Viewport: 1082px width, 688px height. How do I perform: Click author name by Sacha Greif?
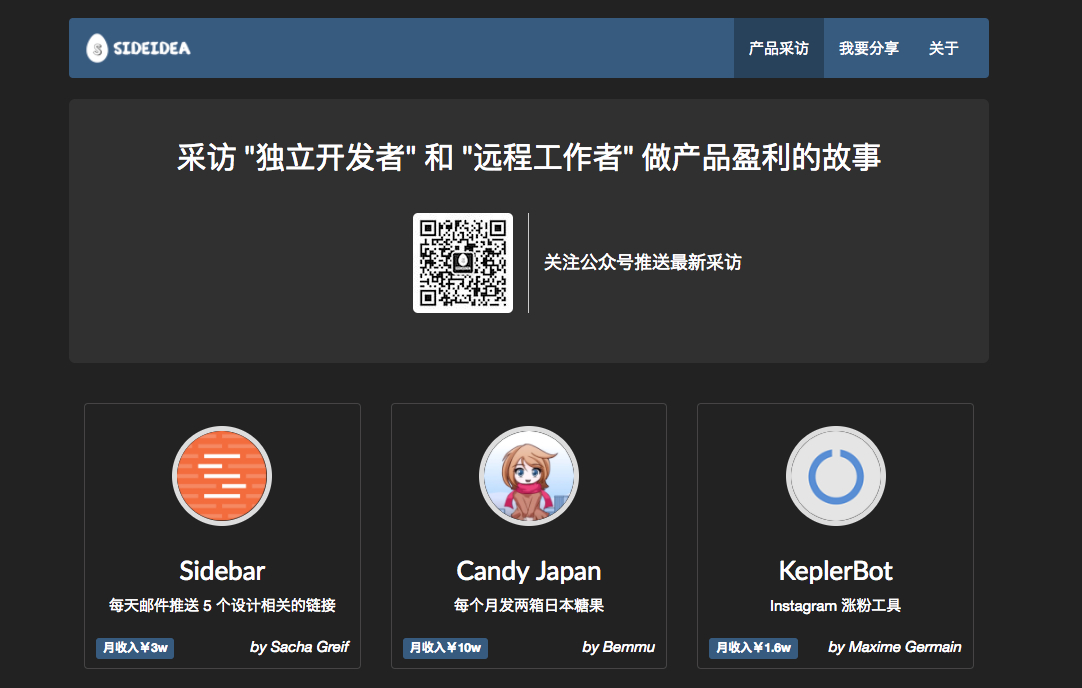click(x=299, y=647)
